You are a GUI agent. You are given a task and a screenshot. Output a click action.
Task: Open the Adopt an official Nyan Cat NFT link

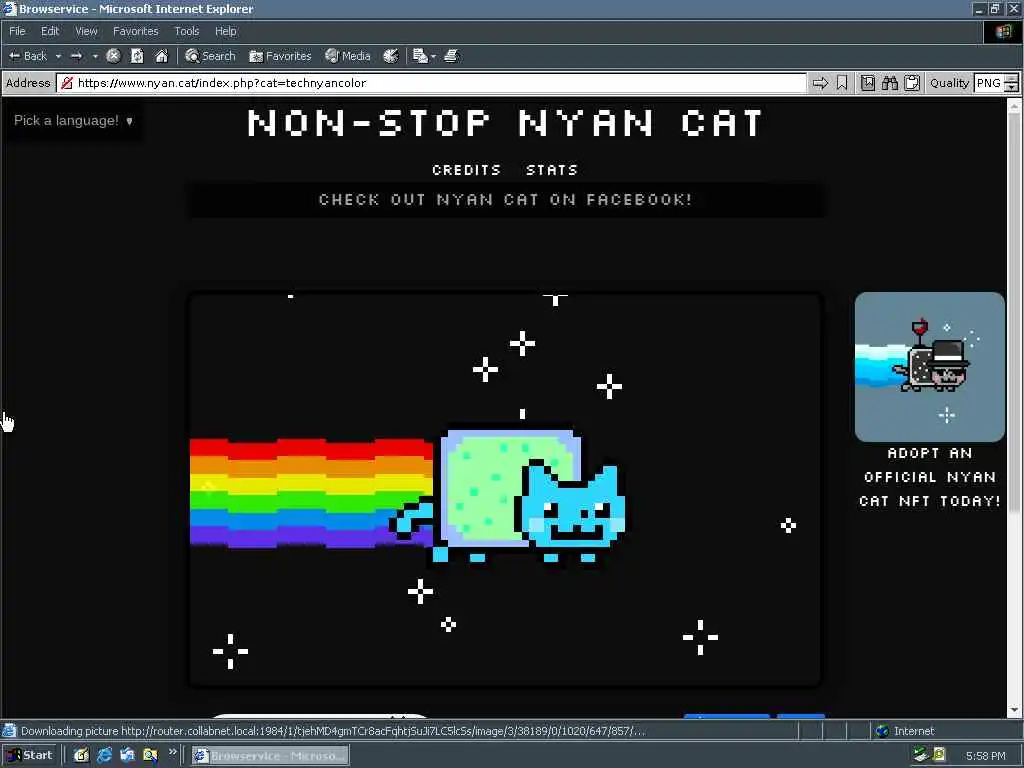coord(929,477)
